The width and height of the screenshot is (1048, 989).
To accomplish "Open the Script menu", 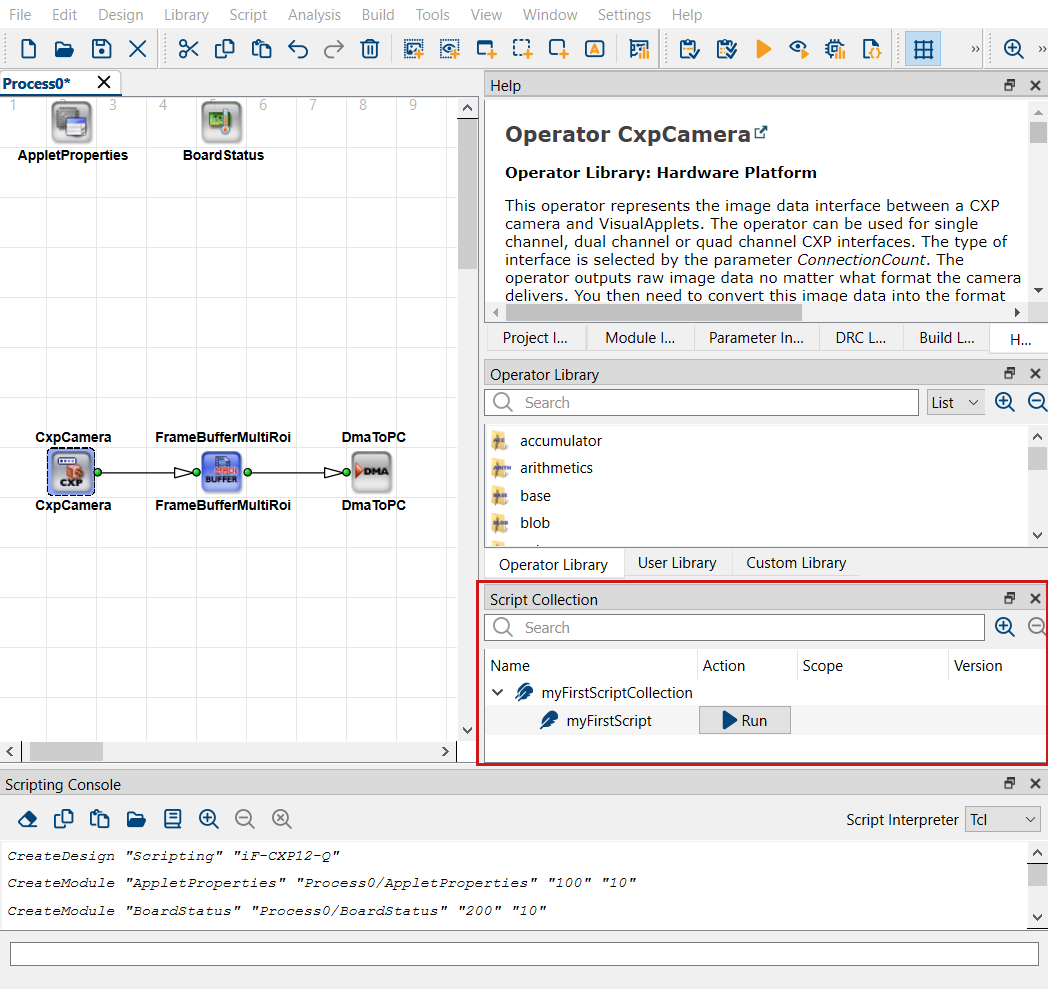I will pos(247,14).
